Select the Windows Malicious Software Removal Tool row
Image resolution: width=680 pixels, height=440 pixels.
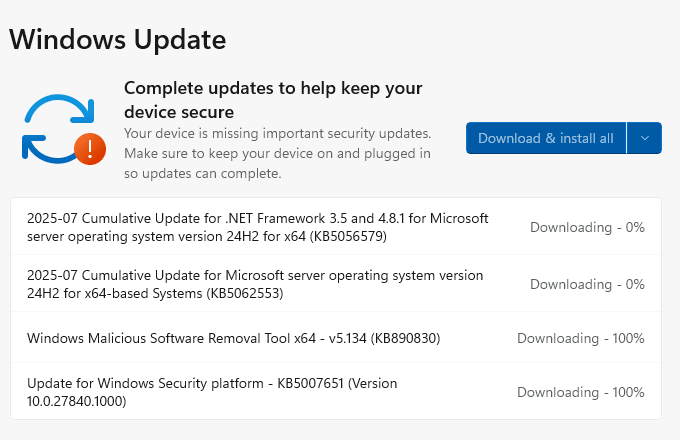[233, 339]
